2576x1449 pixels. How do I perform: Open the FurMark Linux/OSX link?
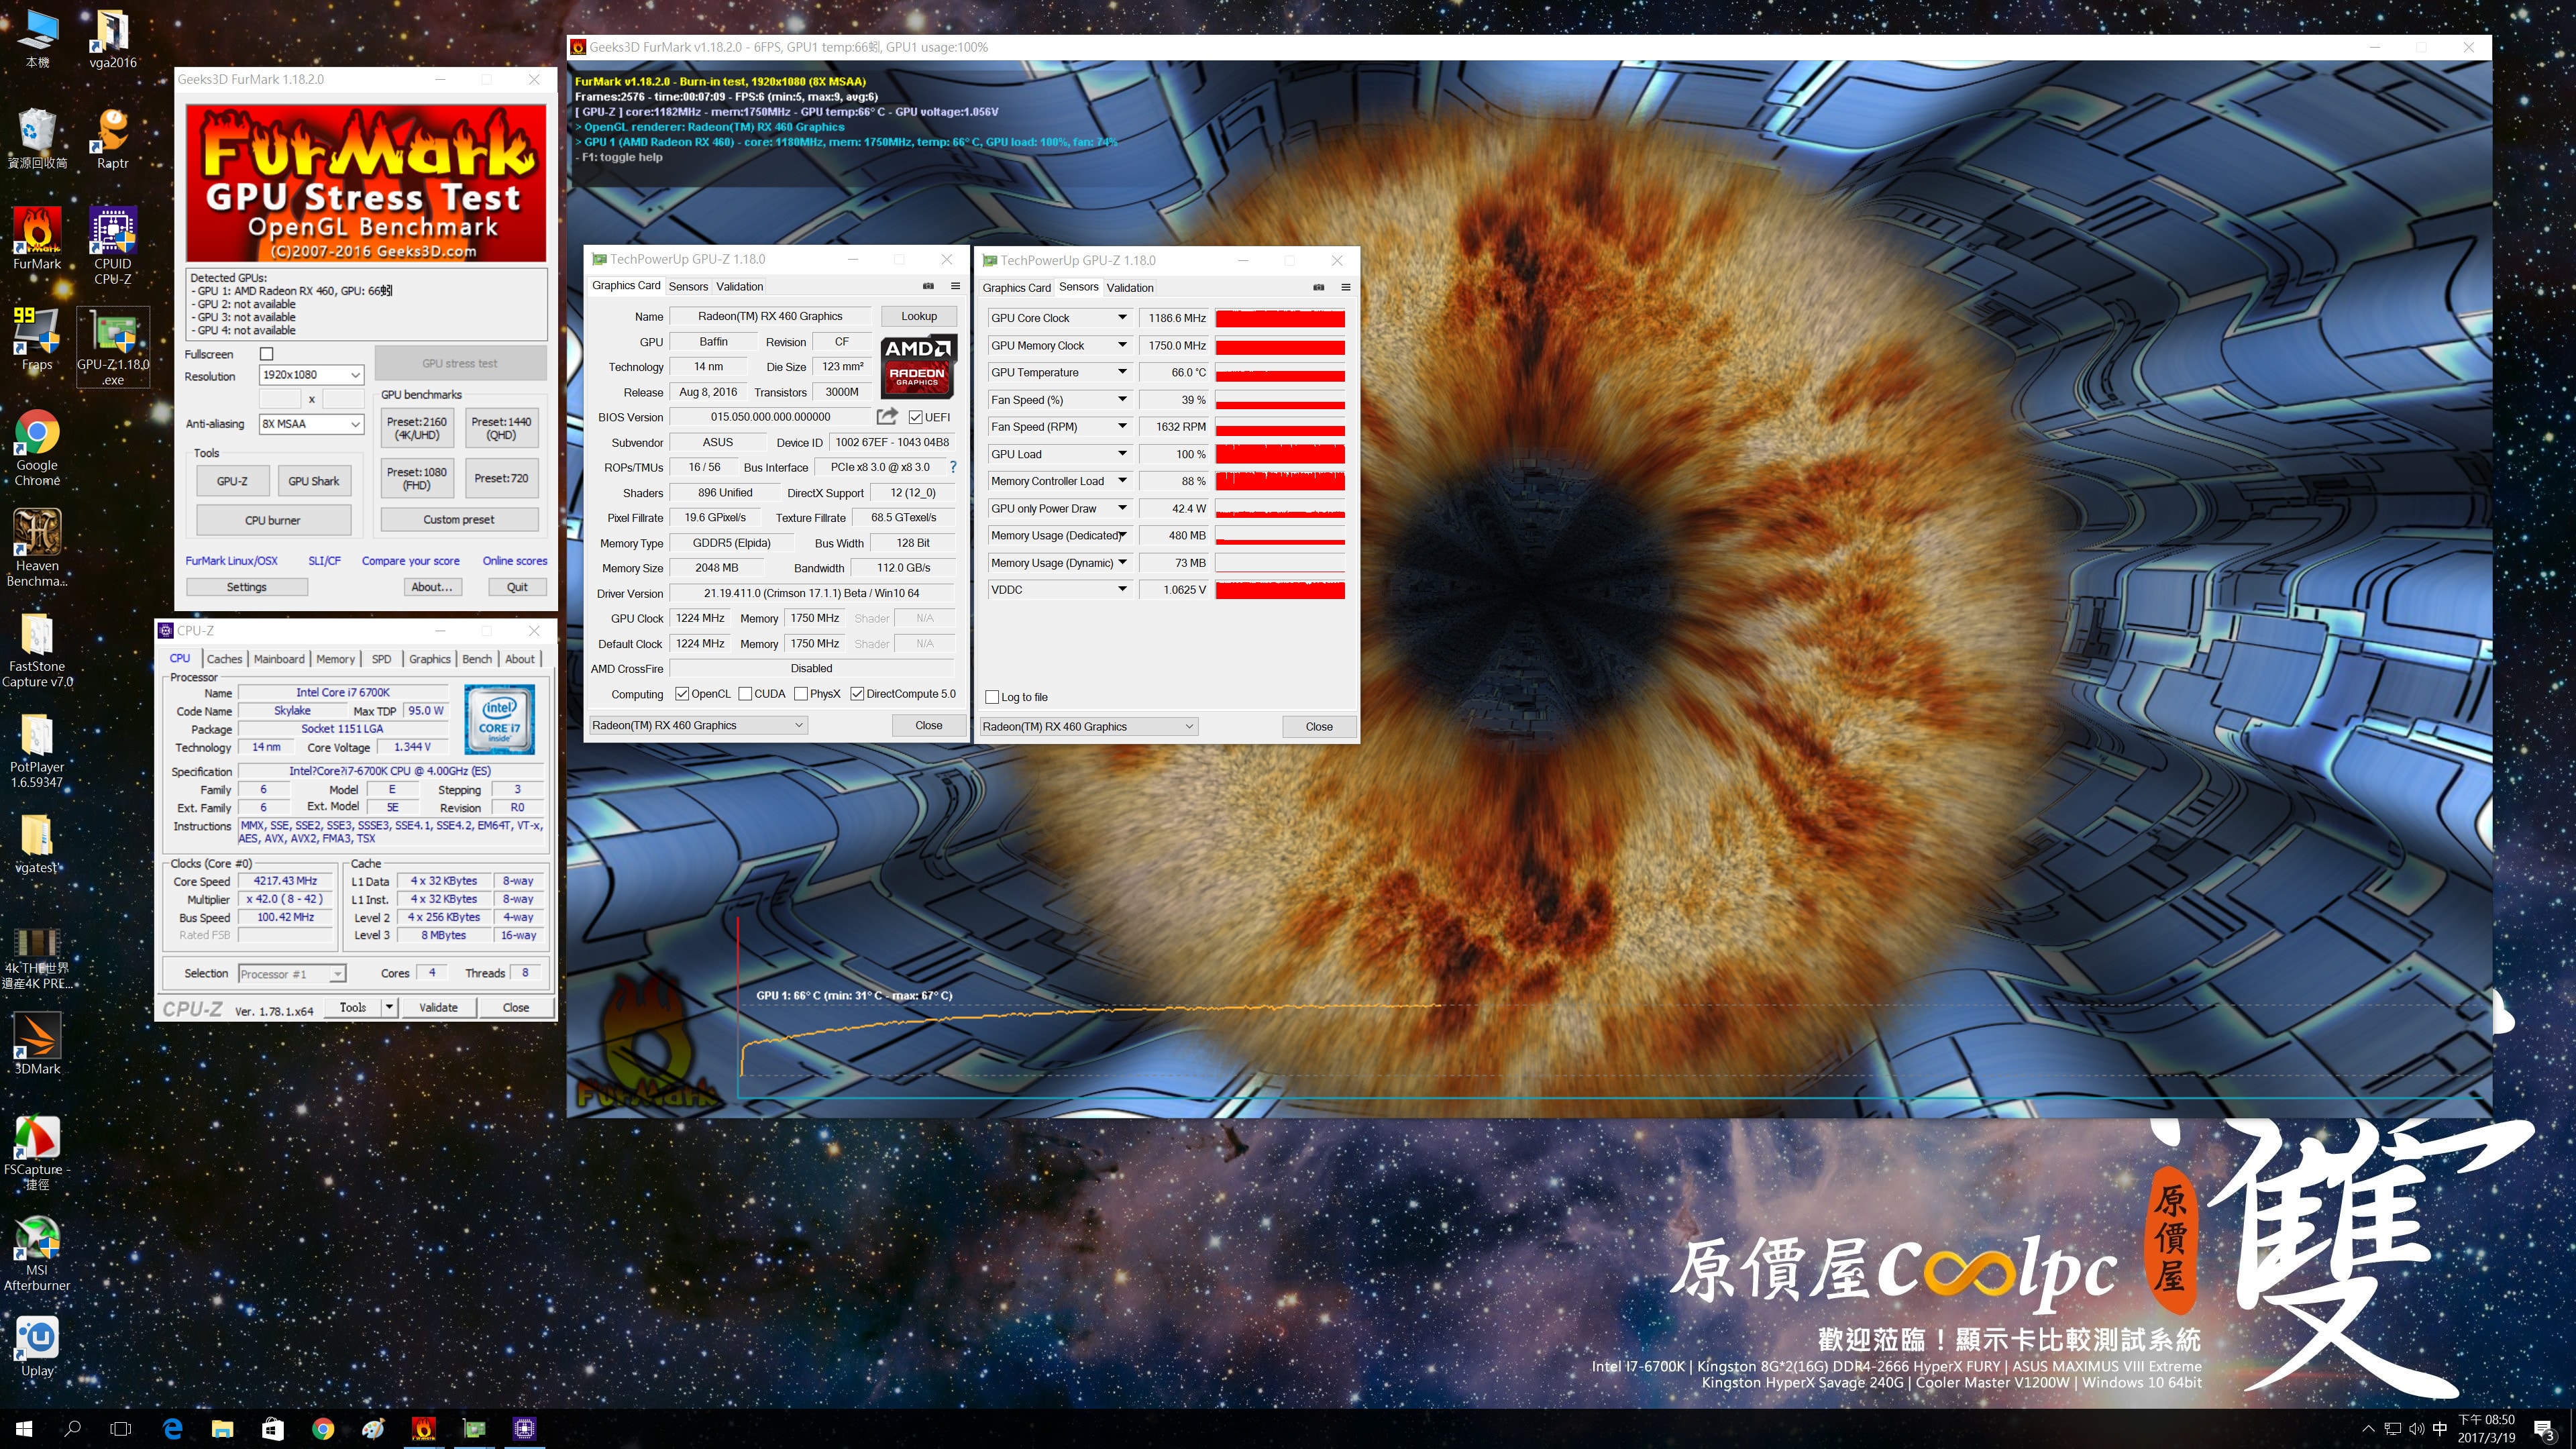(x=231, y=561)
